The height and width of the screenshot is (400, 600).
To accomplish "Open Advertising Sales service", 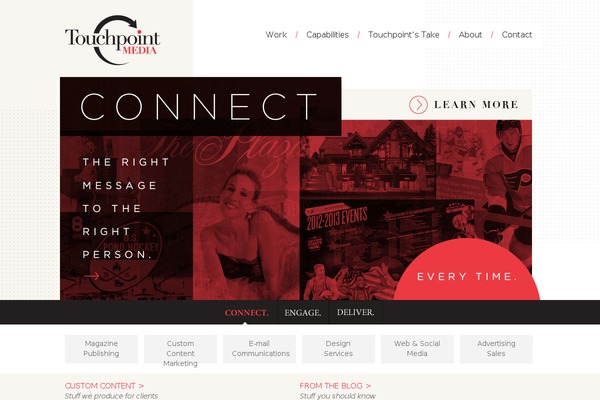I will pos(496,349).
